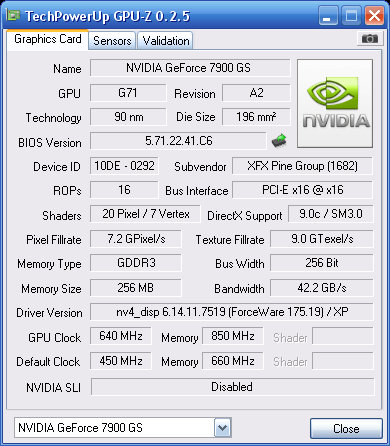This screenshot has height=446, width=390.
Task: Click the Default Clock 450 MHz field
Action: (x=121, y=361)
